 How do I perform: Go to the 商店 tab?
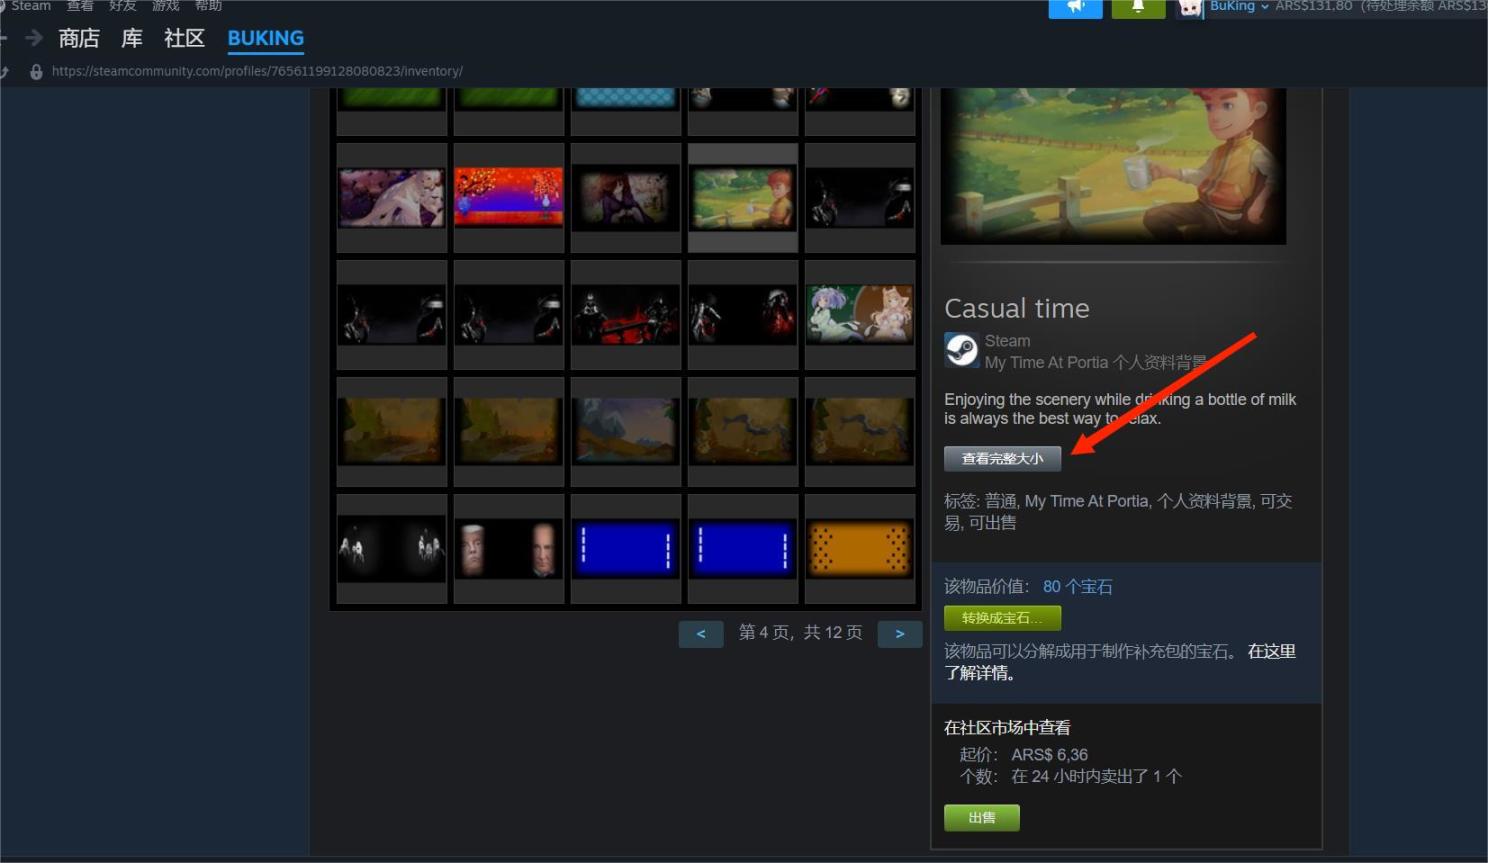point(79,38)
